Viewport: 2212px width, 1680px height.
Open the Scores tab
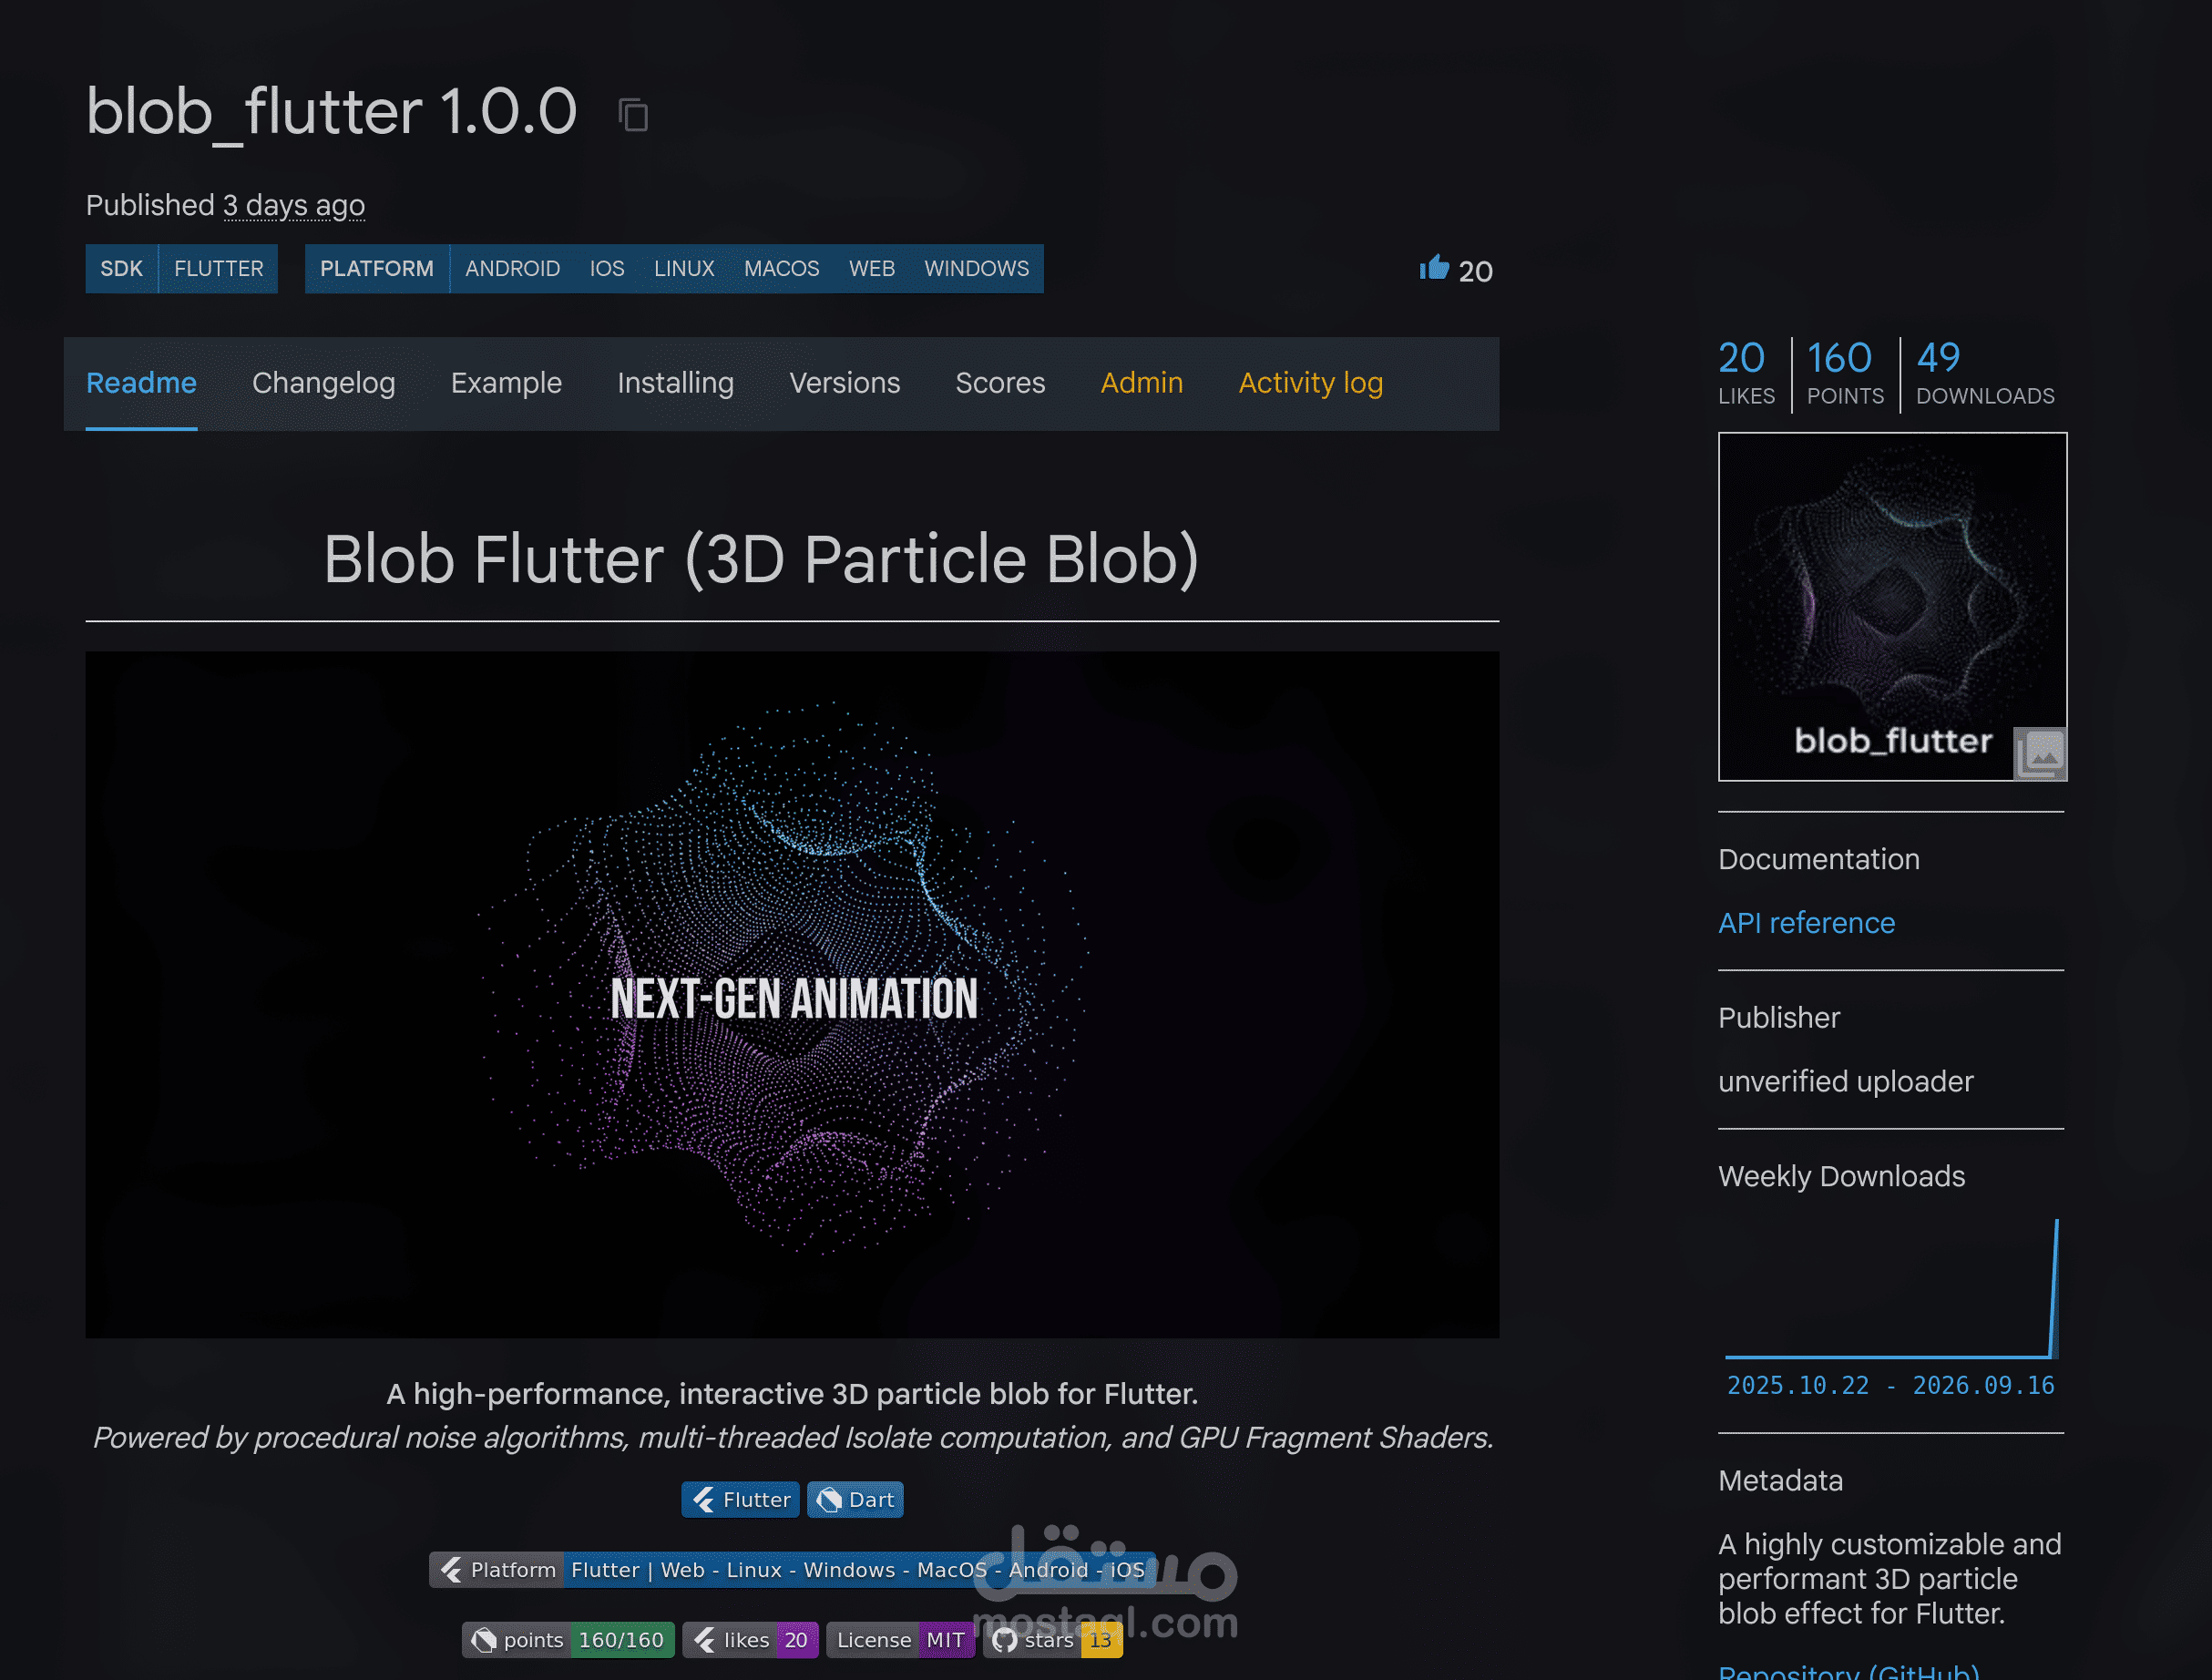1000,383
